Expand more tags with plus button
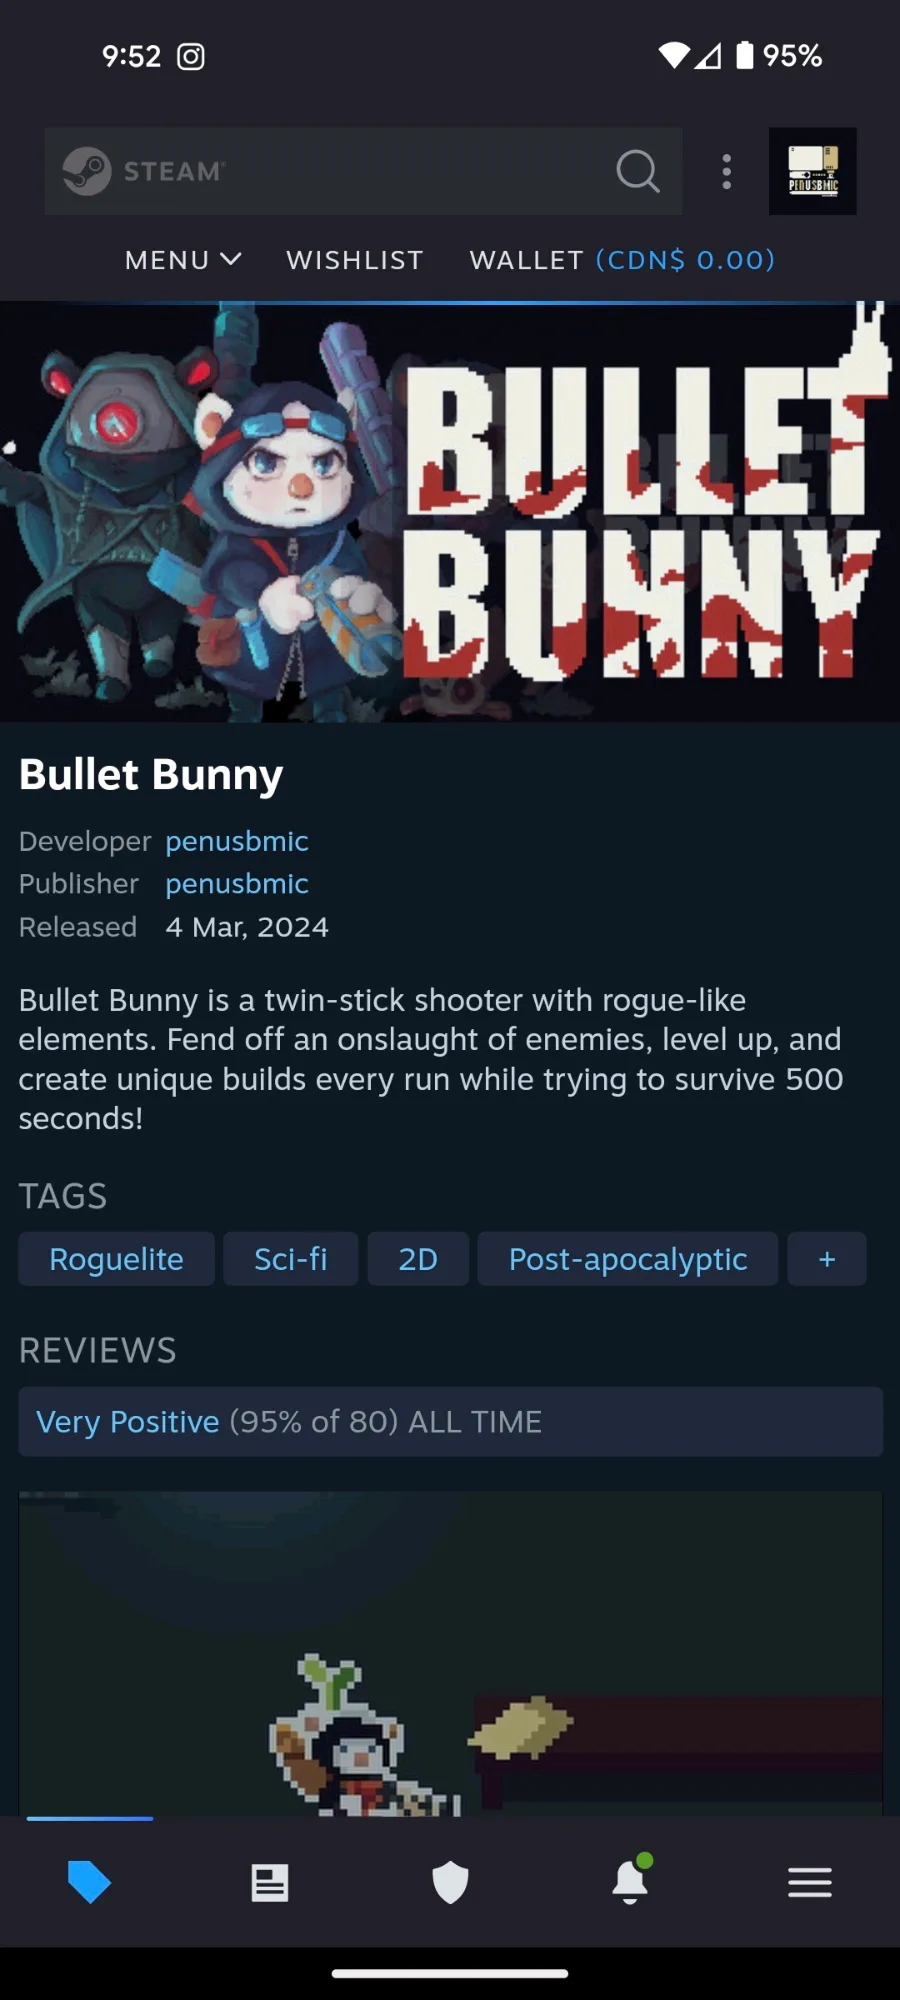The image size is (900, 2000). point(827,1259)
